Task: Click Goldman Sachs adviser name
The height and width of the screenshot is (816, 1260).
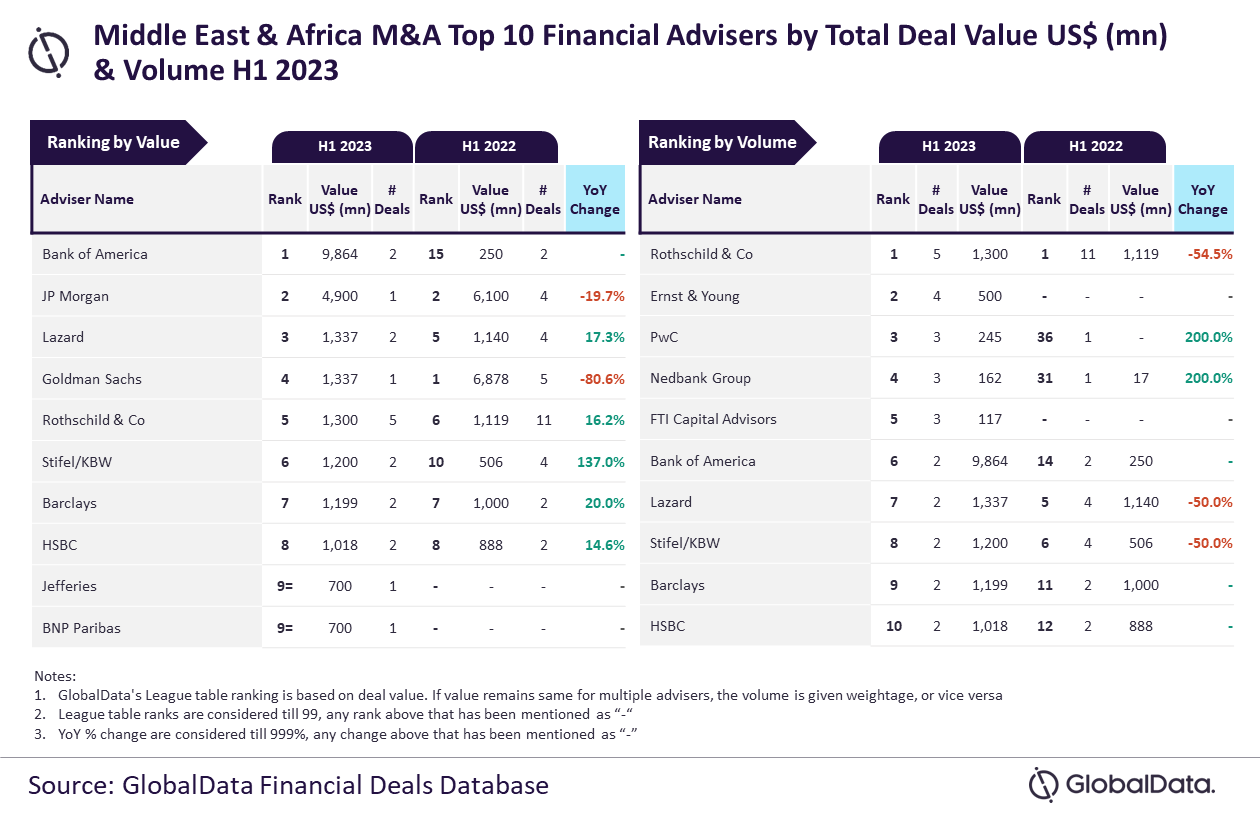Action: [x=92, y=379]
